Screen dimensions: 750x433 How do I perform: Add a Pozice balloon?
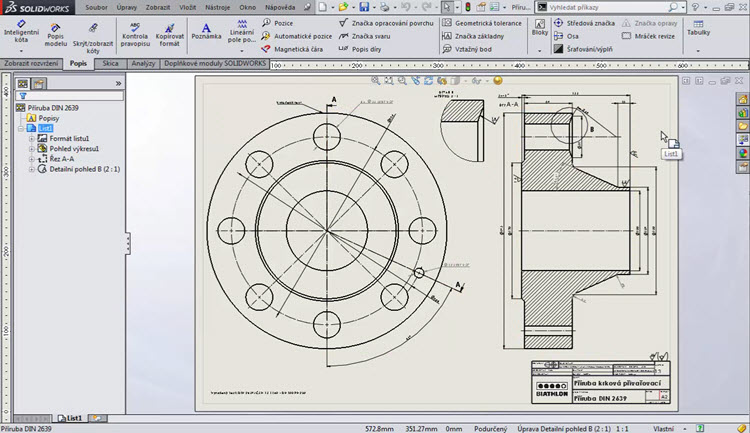pyautogui.click(x=277, y=23)
